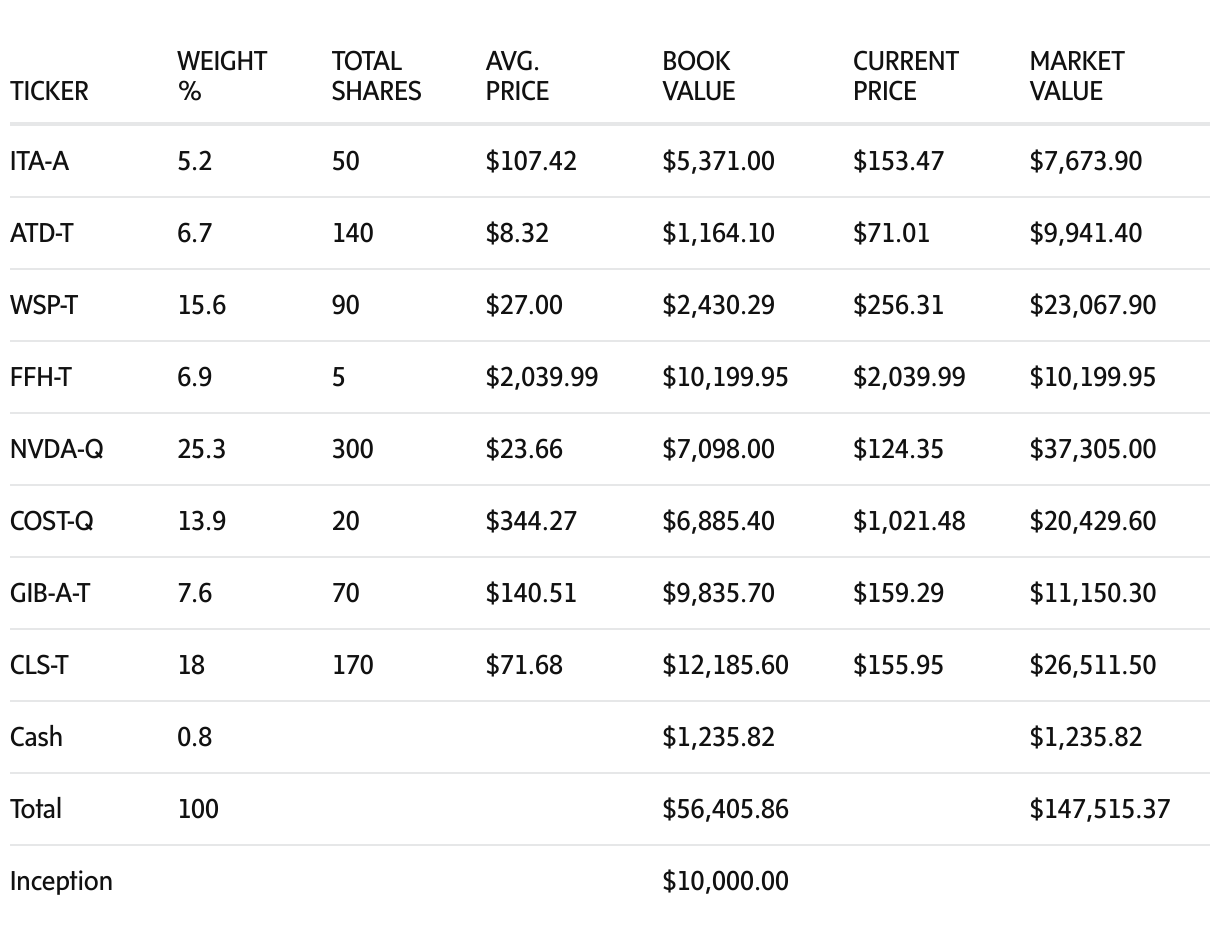Select the GIB-A-T ticker
The height and width of the screenshot is (926, 1220).
pyautogui.click(x=49, y=593)
